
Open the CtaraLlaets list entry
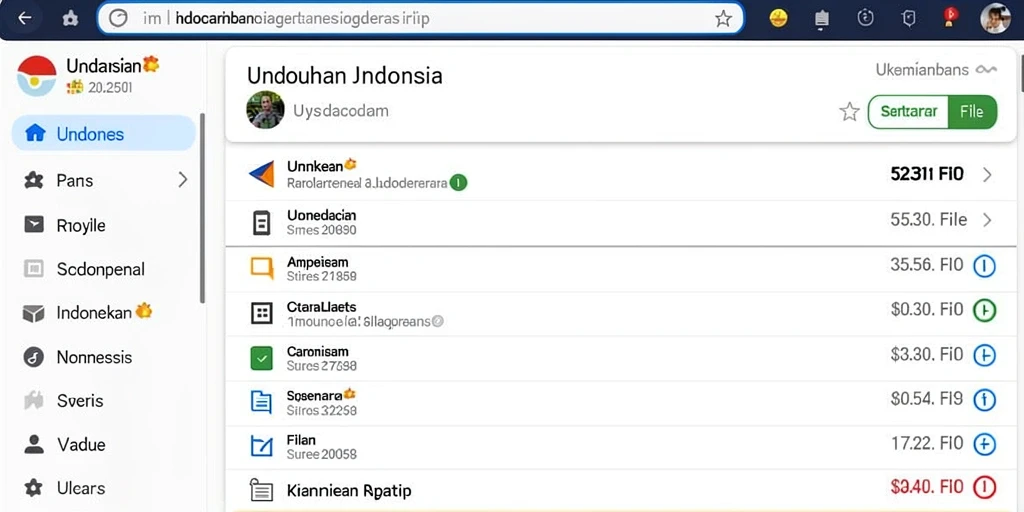(x=621, y=313)
